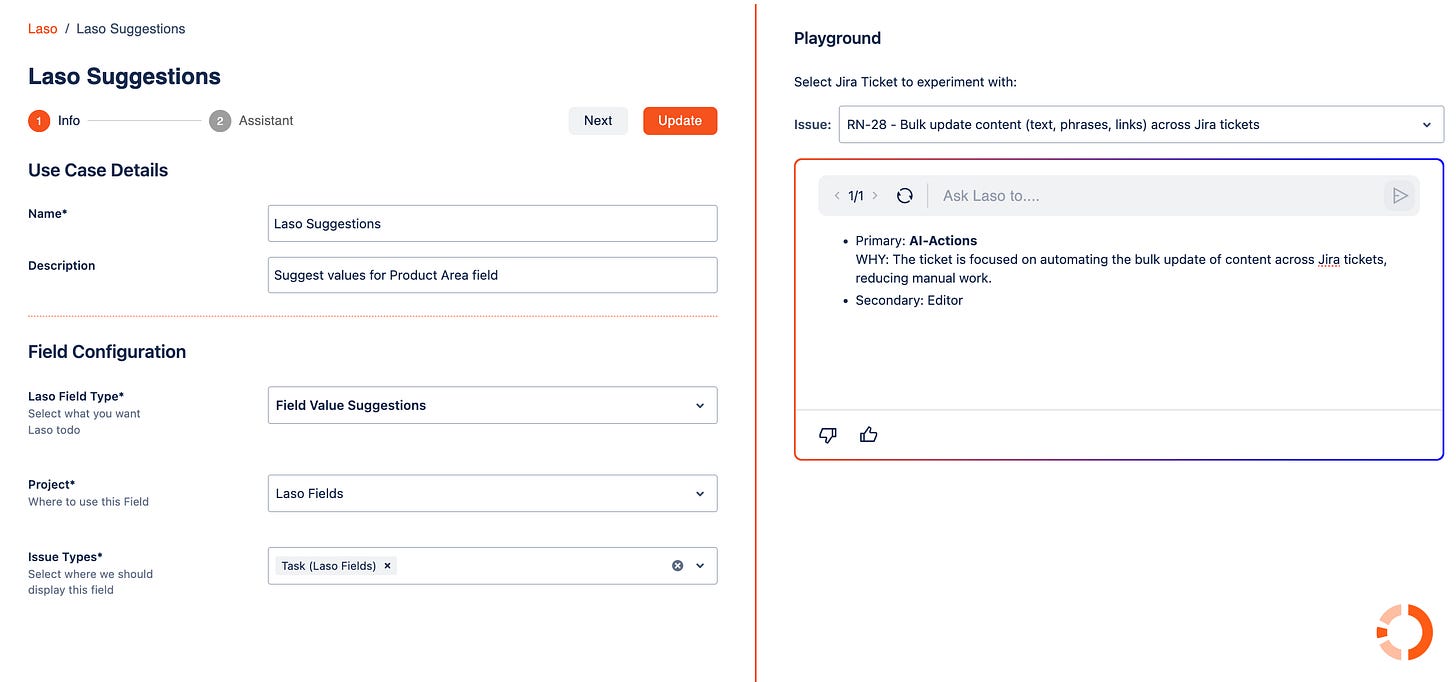
Task: Give the response a thumbs up
Action: [x=868, y=434]
